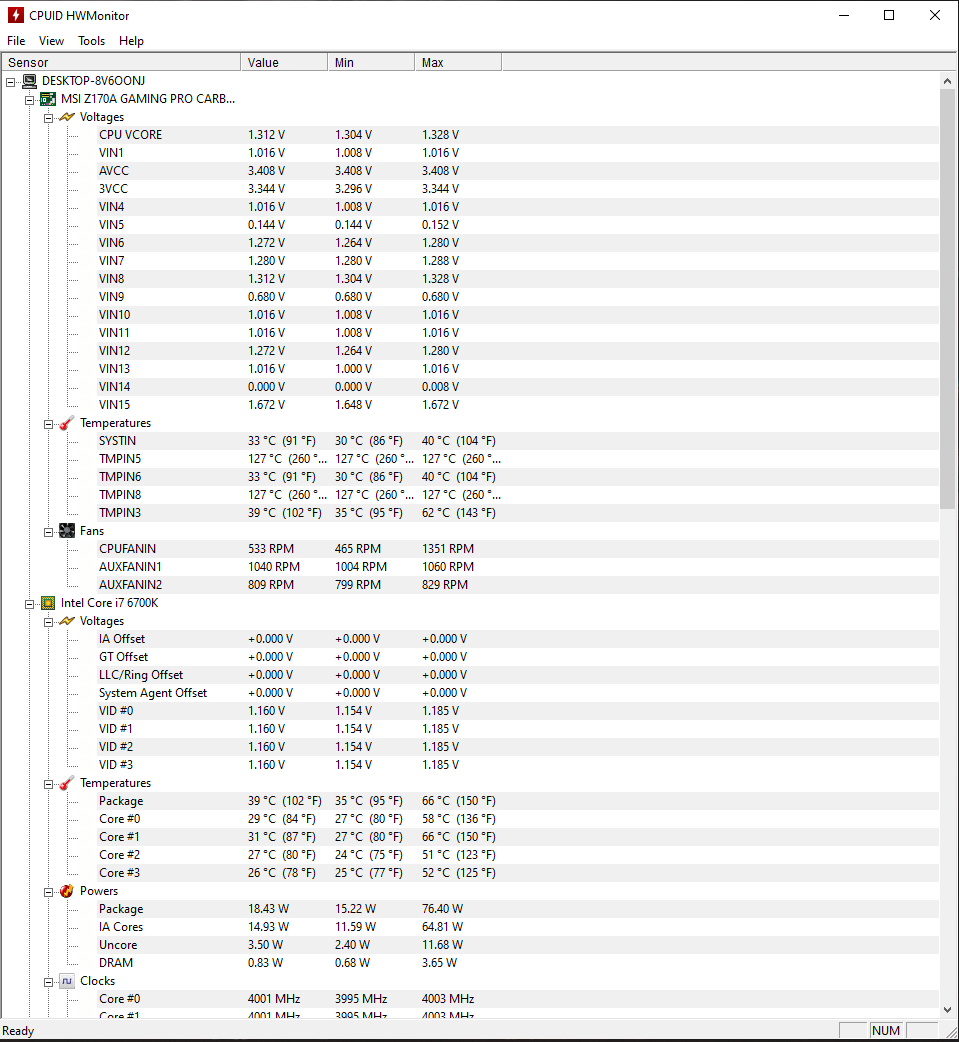The height and width of the screenshot is (1042, 959).
Task: Select the VIN9 voltage row
Action: click(518, 296)
